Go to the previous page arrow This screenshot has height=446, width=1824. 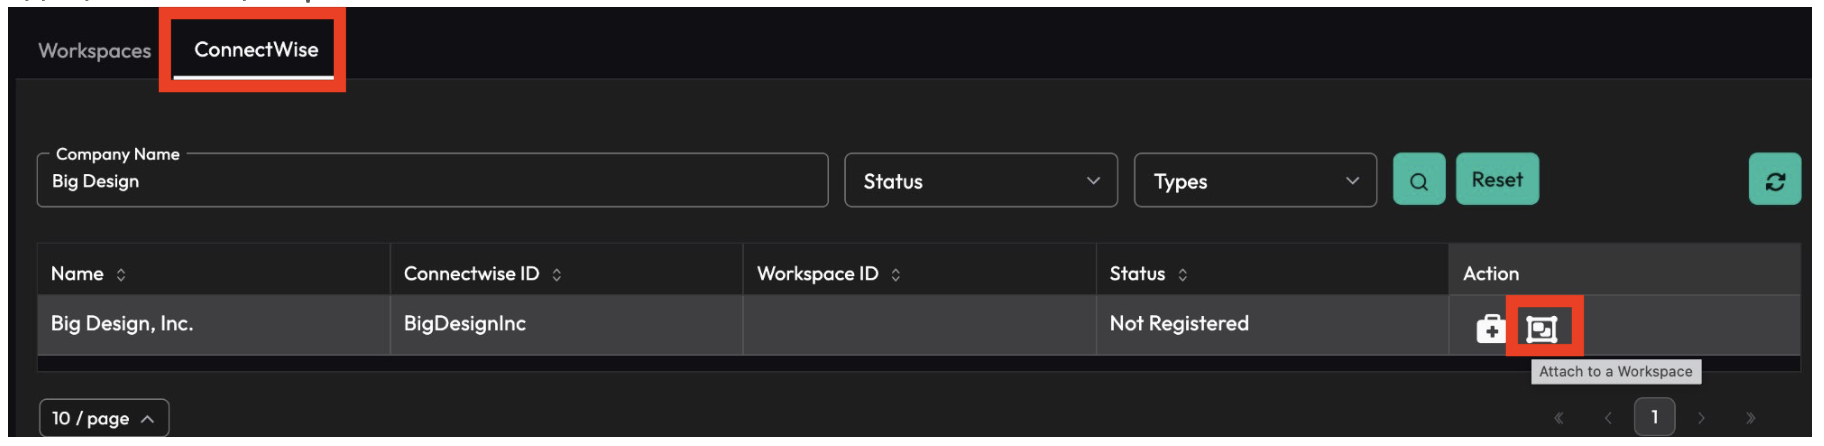[1607, 418]
